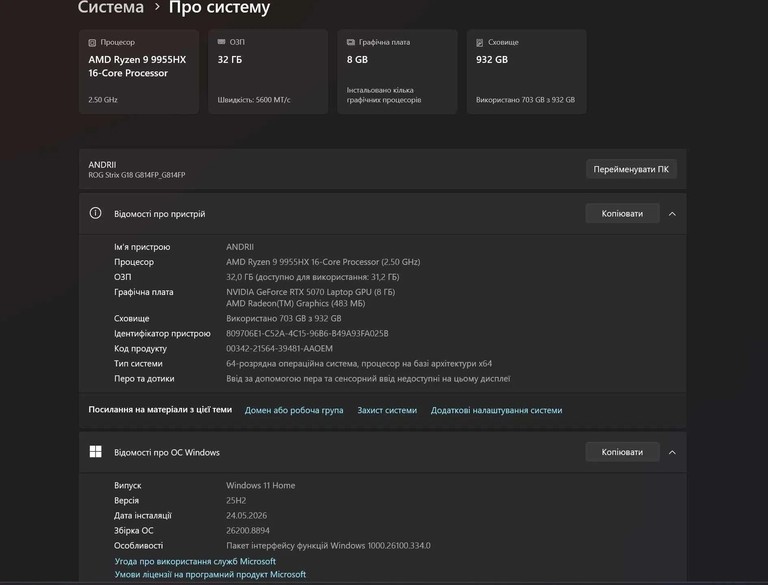Open Захист системи link
Screen dimensions: 768x585
tap(387, 410)
